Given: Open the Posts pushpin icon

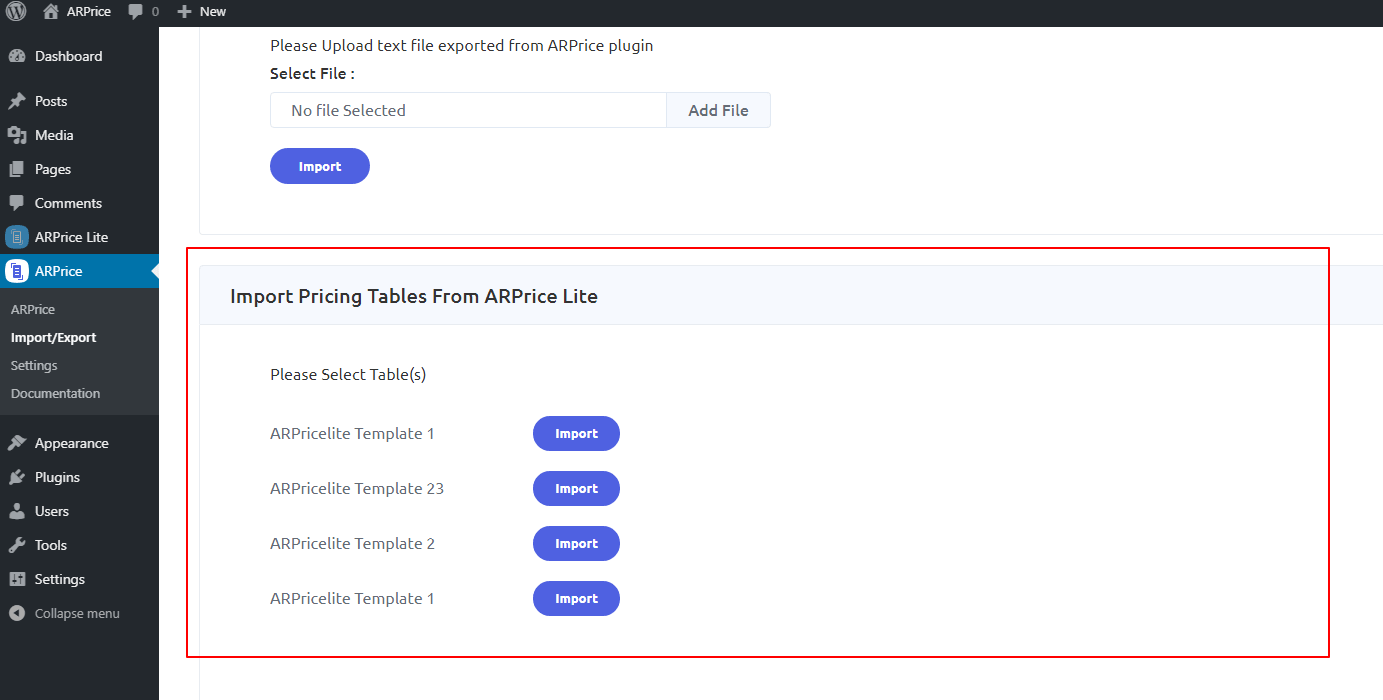Looking at the screenshot, I should pyautogui.click(x=16, y=101).
